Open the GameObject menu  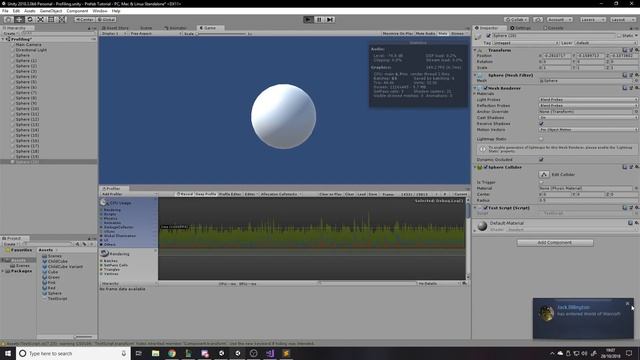[x=51, y=11]
